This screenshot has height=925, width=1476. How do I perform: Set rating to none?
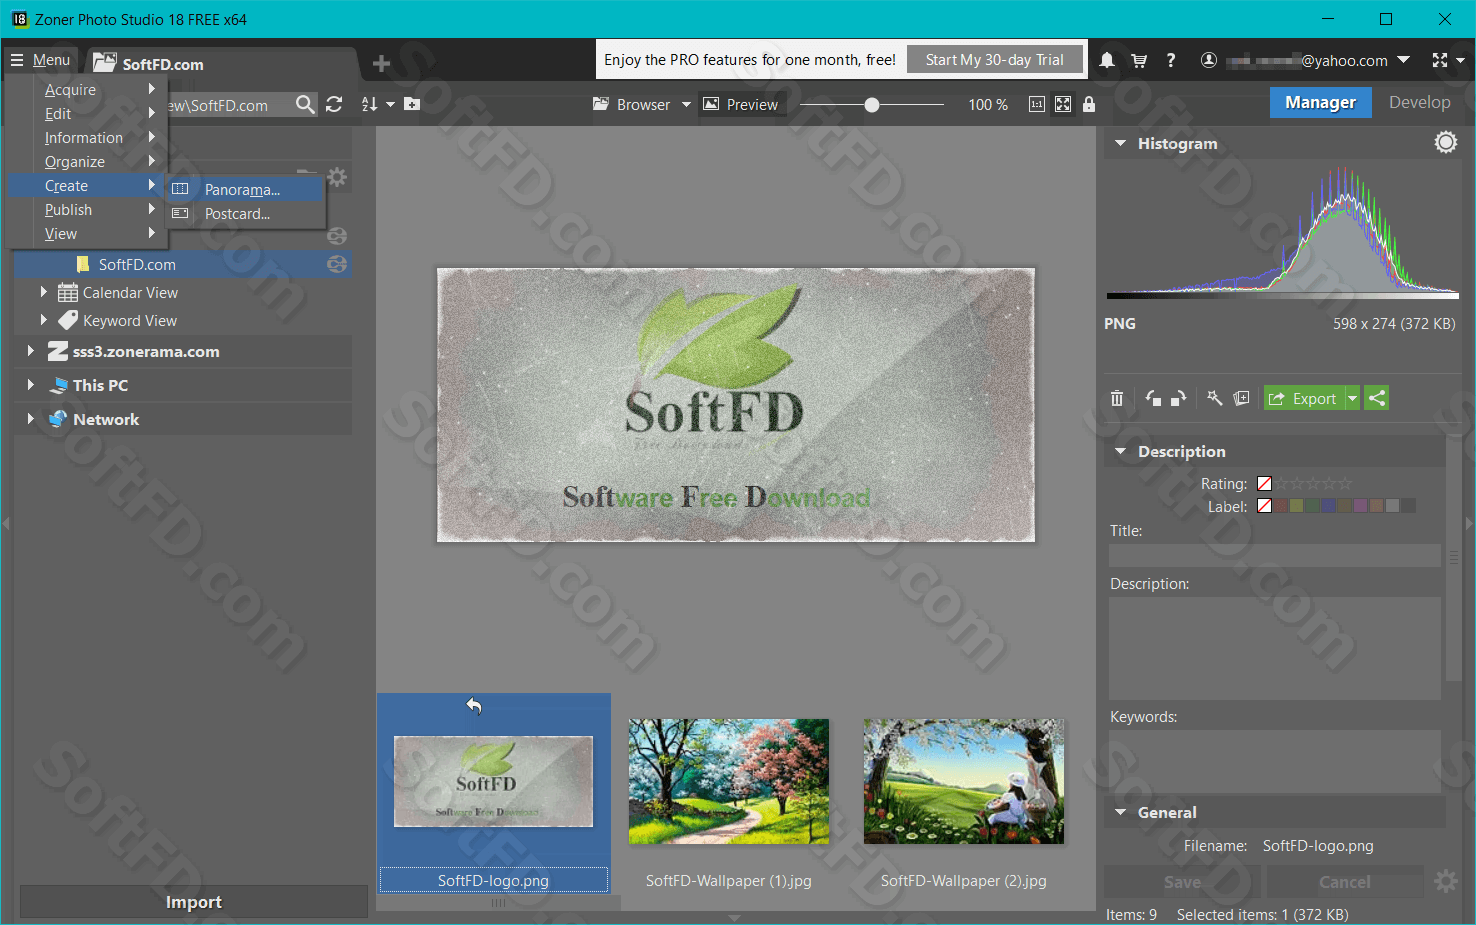pyautogui.click(x=1264, y=483)
